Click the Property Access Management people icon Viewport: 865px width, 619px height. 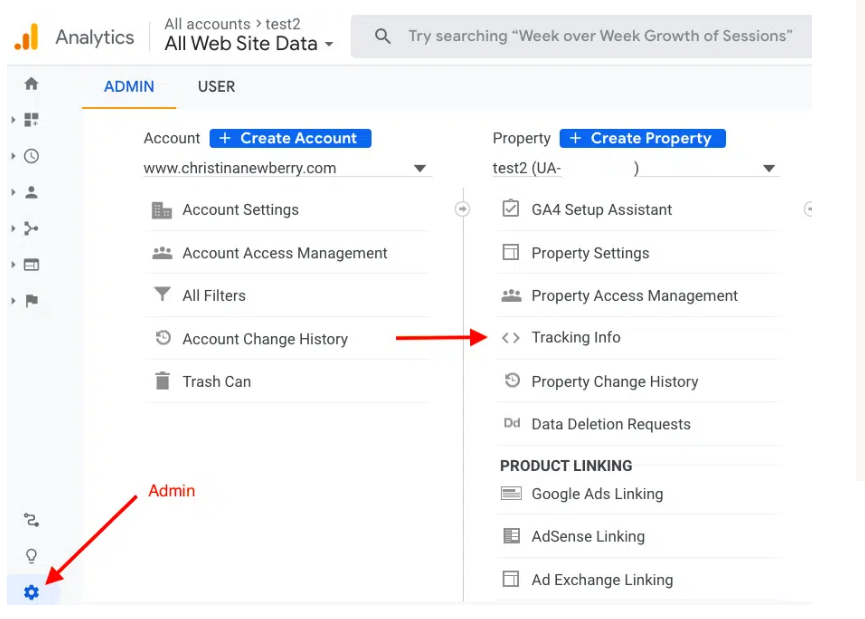coord(511,296)
